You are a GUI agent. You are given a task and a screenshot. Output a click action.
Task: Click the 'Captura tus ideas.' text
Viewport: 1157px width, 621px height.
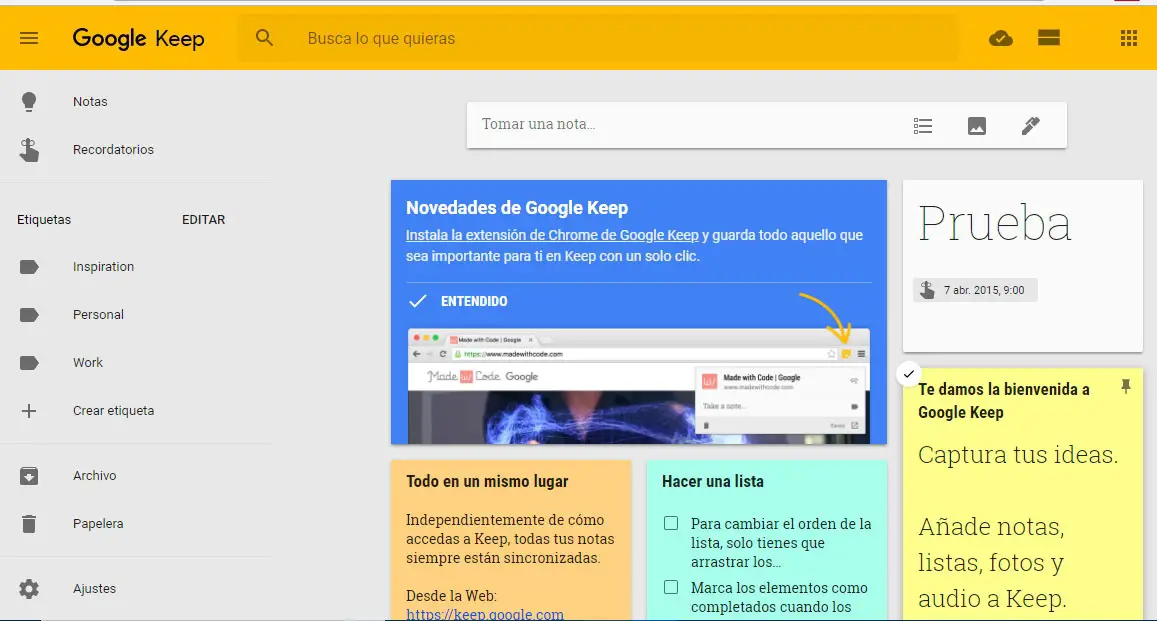[x=1018, y=454]
